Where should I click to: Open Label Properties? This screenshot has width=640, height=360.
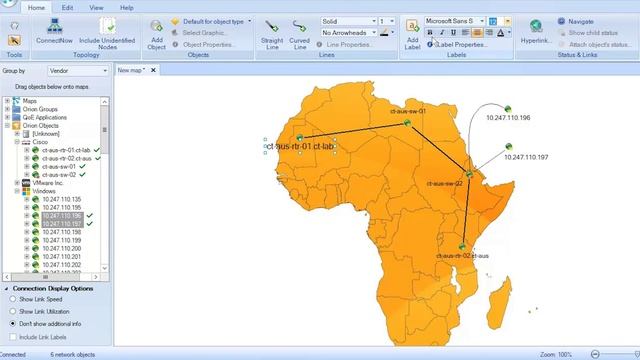(457, 44)
